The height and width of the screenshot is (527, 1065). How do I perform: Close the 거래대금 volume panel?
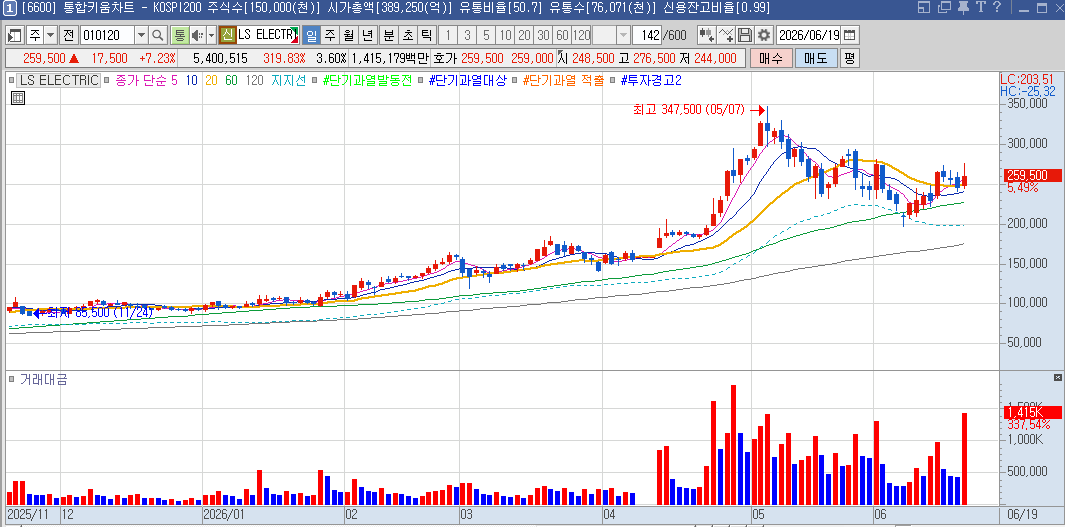click(x=1058, y=377)
